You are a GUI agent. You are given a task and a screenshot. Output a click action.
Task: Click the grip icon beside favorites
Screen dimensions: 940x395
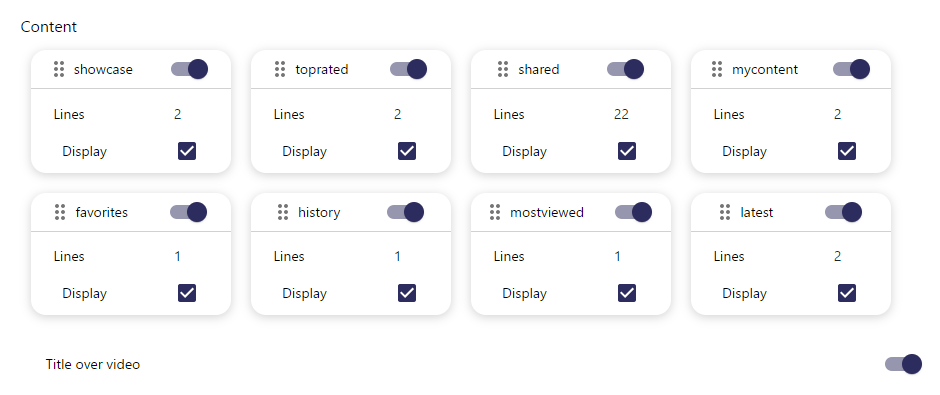point(60,212)
